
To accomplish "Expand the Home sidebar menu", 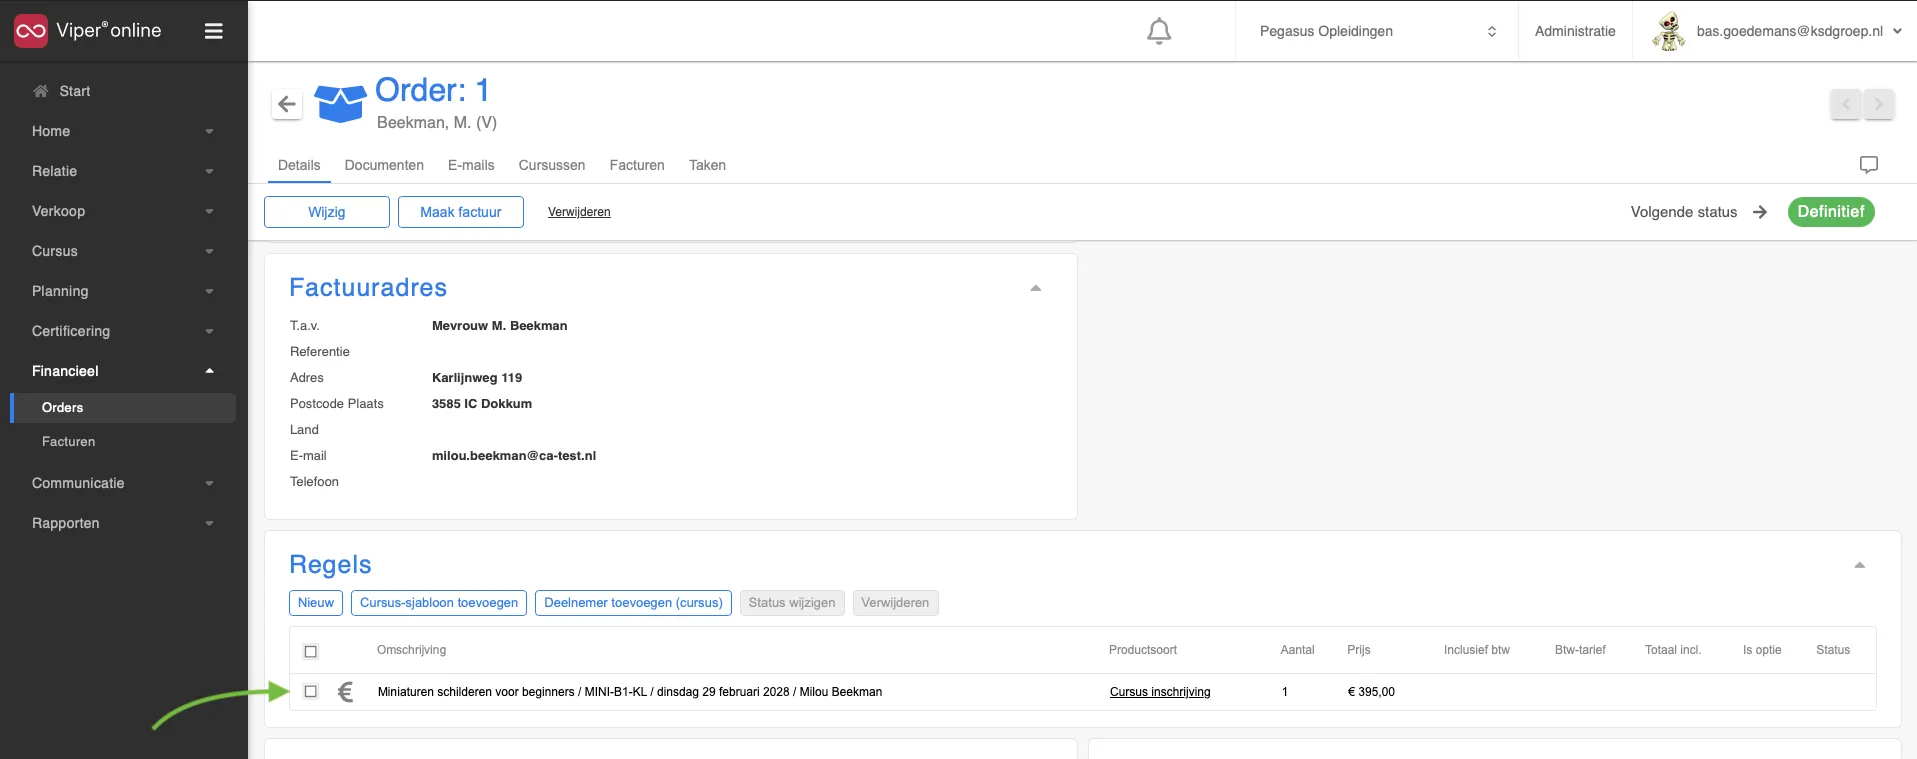I will 124,131.
